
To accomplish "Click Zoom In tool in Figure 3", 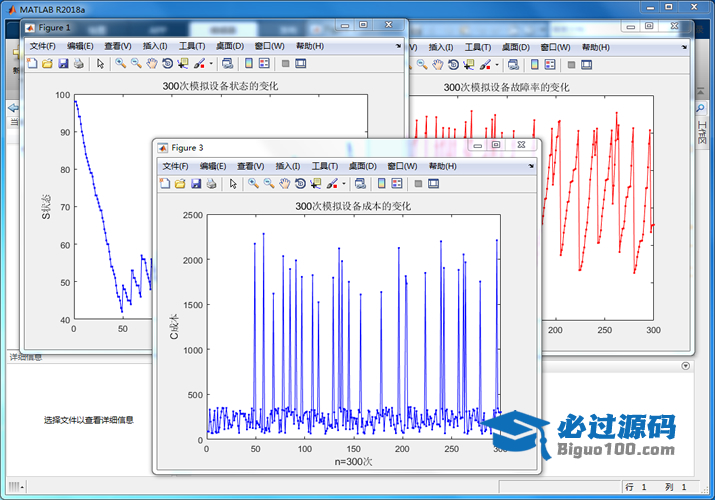I will click(x=253, y=184).
